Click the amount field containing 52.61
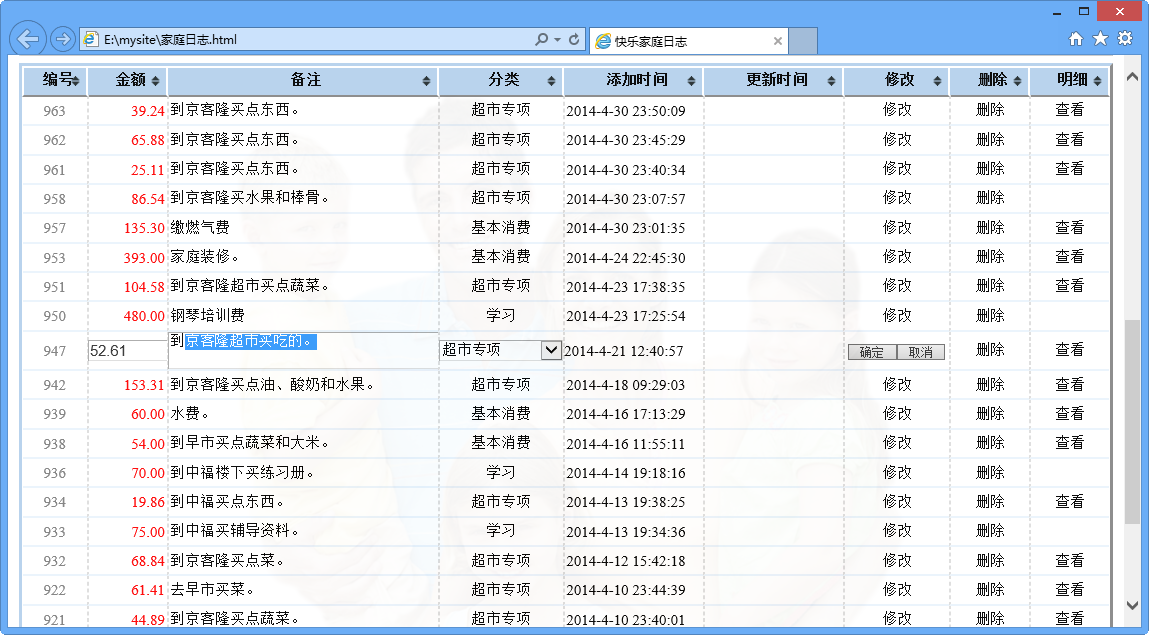 (x=128, y=351)
